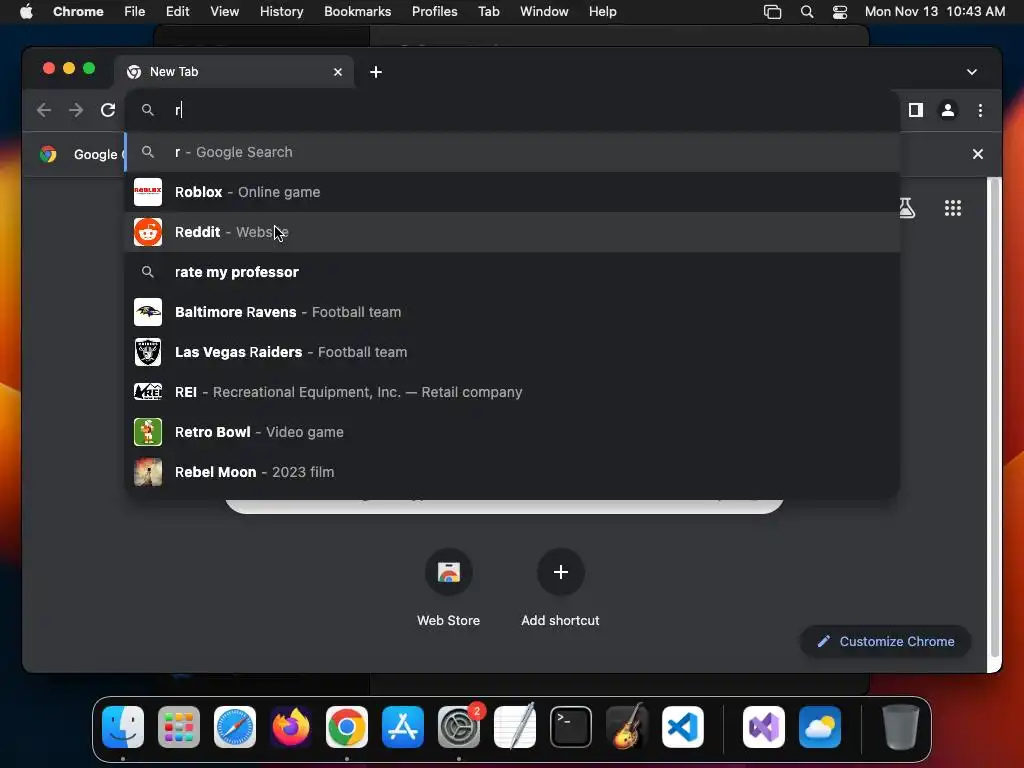Open the Weather app from the Dock

[x=820, y=727]
